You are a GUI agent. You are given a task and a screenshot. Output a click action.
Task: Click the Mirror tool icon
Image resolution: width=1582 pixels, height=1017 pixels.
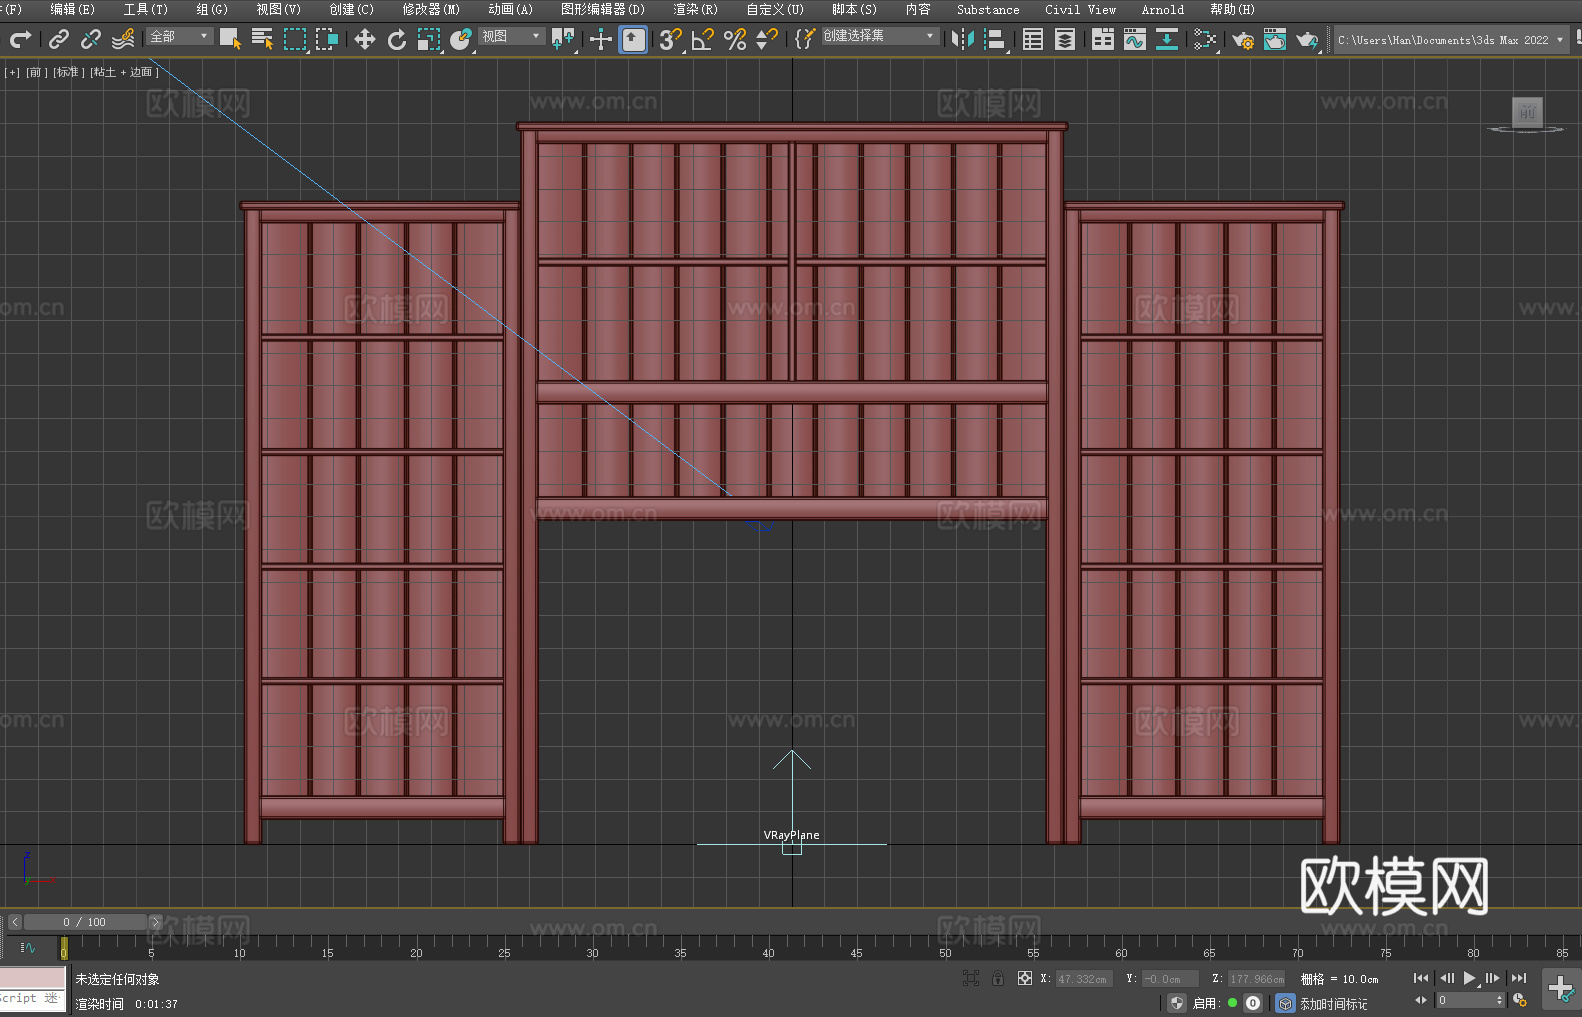pos(963,39)
